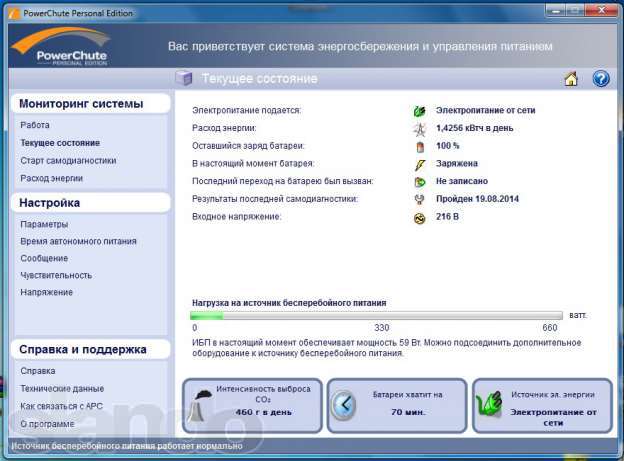Click the self-test results icon
This screenshot has height=461, width=624.
tap(420, 199)
